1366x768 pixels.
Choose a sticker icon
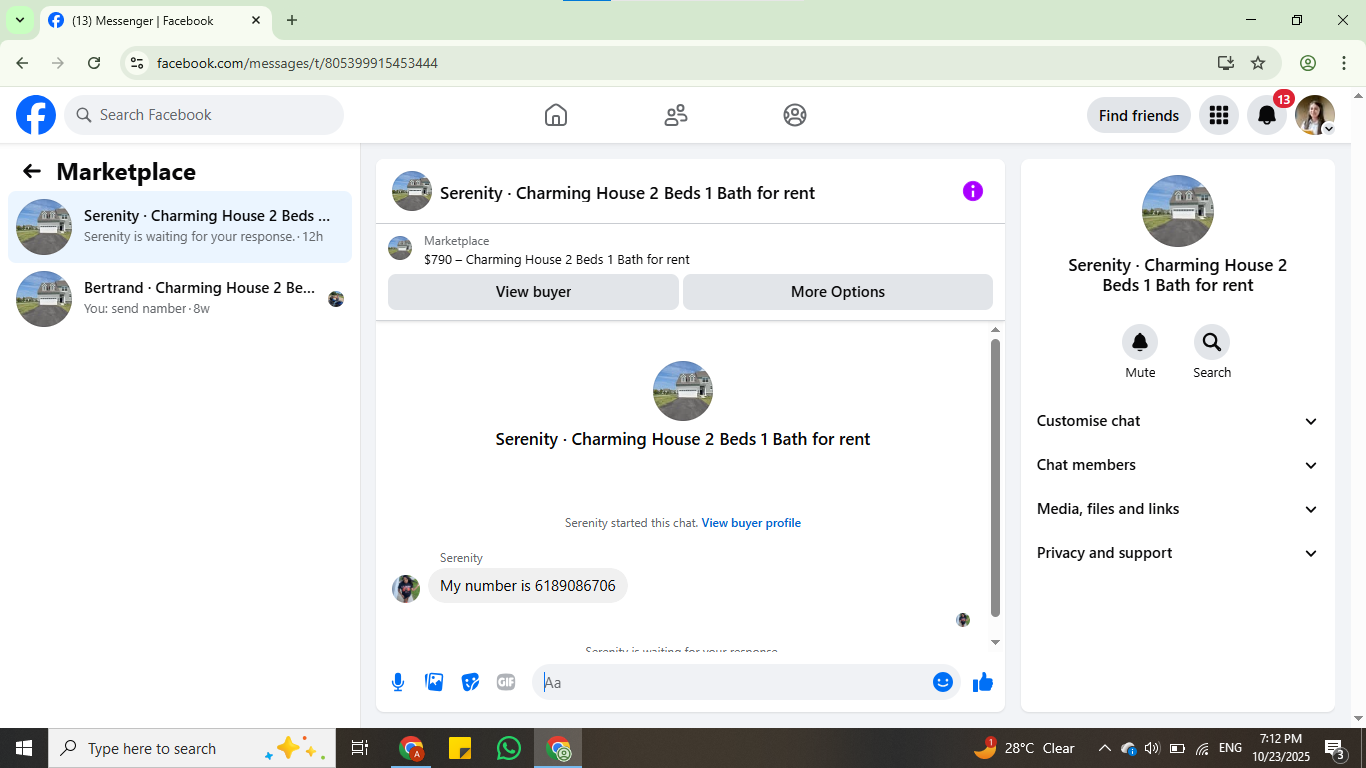point(470,682)
